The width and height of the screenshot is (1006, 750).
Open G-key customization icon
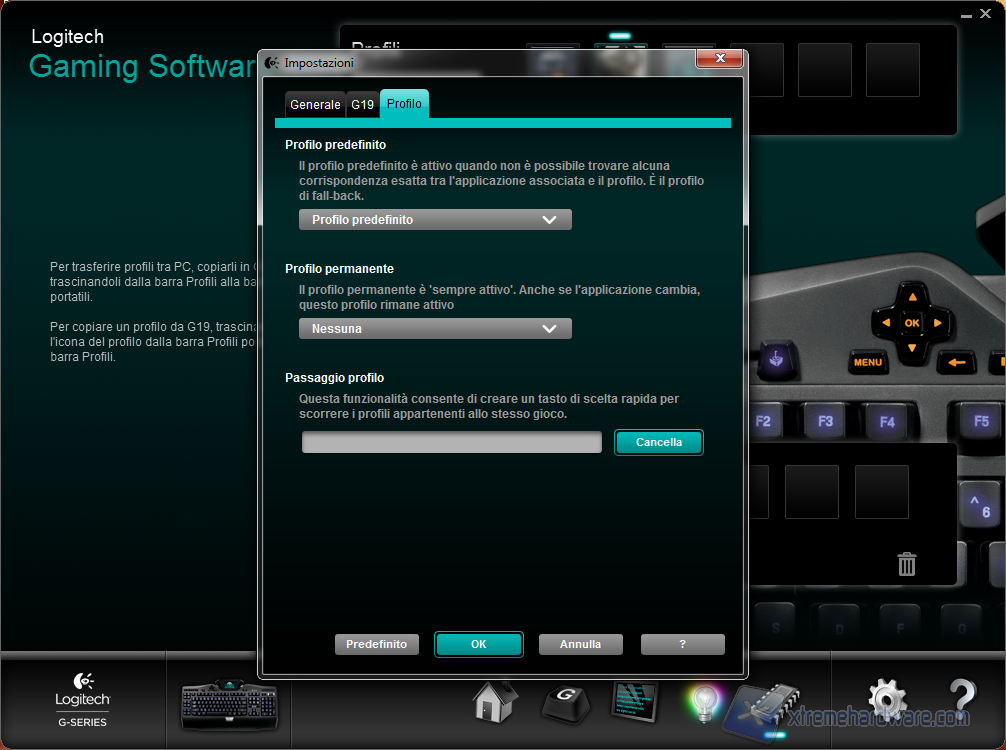[x=565, y=702]
